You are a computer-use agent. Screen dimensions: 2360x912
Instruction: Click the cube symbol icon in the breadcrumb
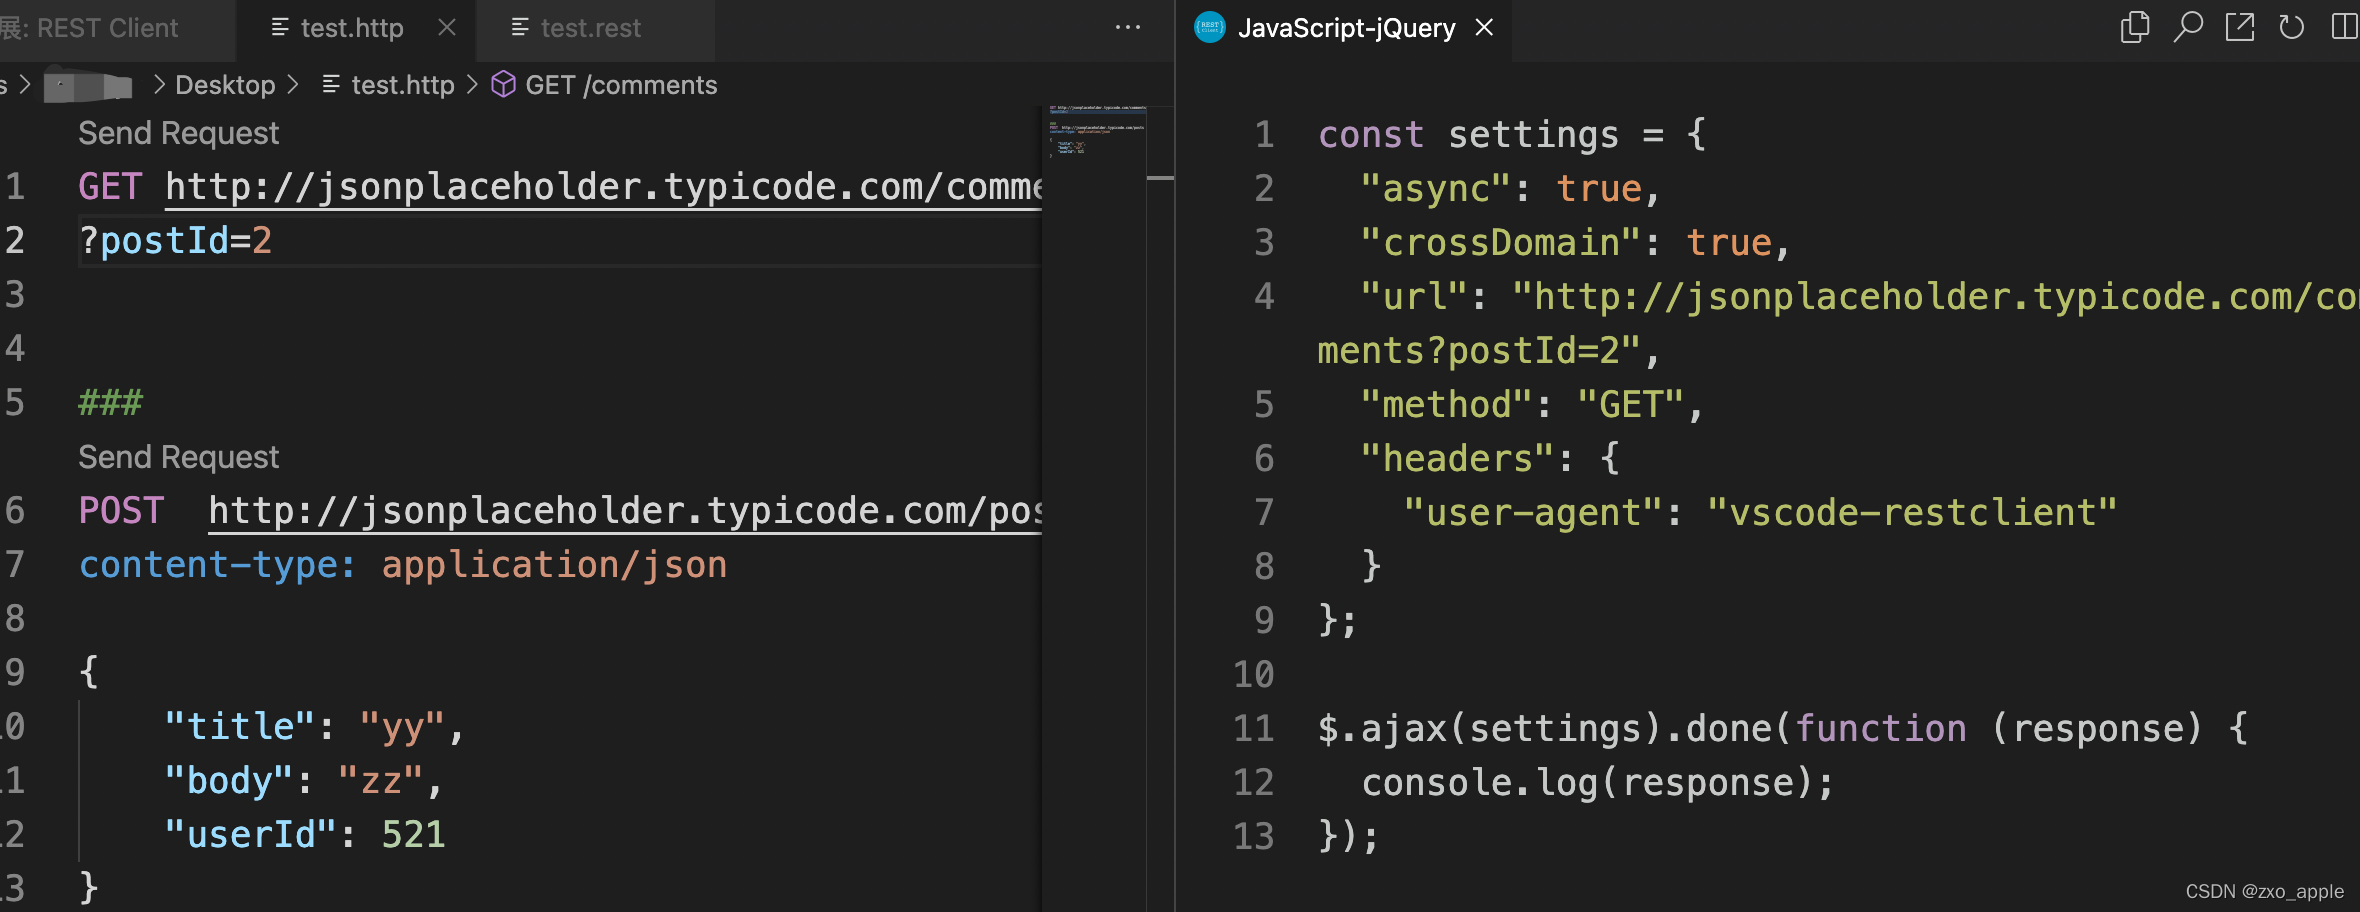click(503, 84)
